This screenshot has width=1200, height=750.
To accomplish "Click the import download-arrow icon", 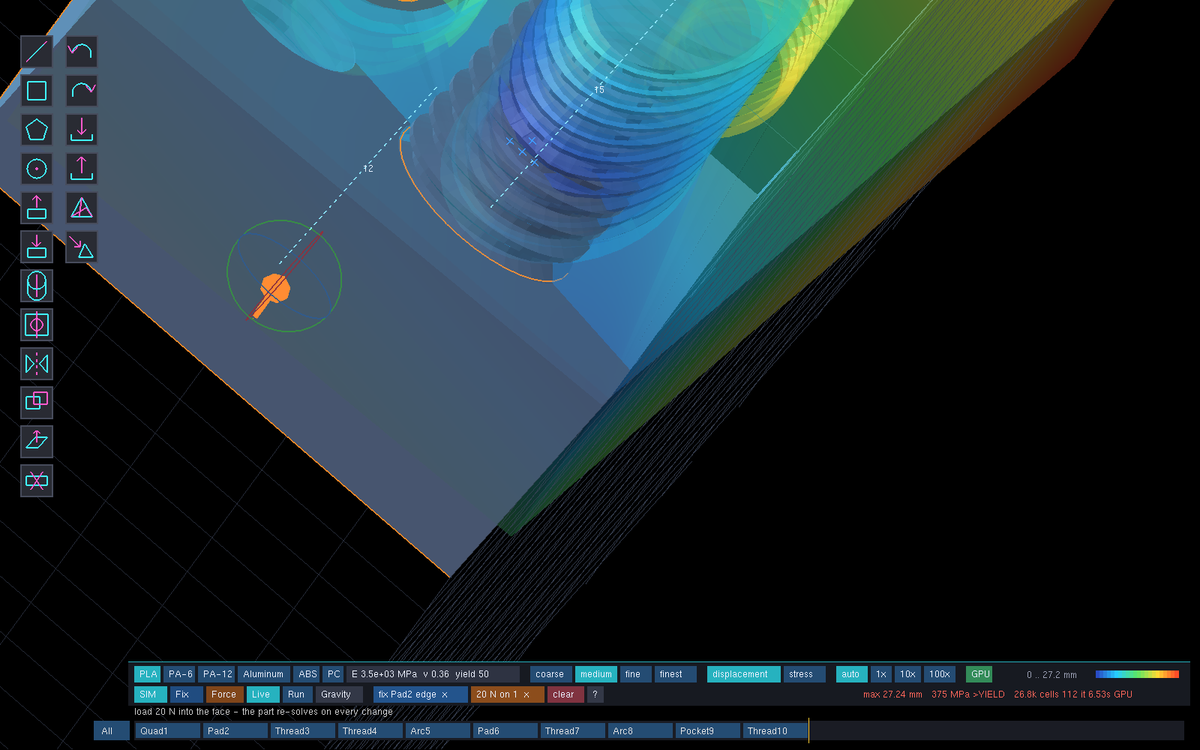I will pyautogui.click(x=82, y=130).
